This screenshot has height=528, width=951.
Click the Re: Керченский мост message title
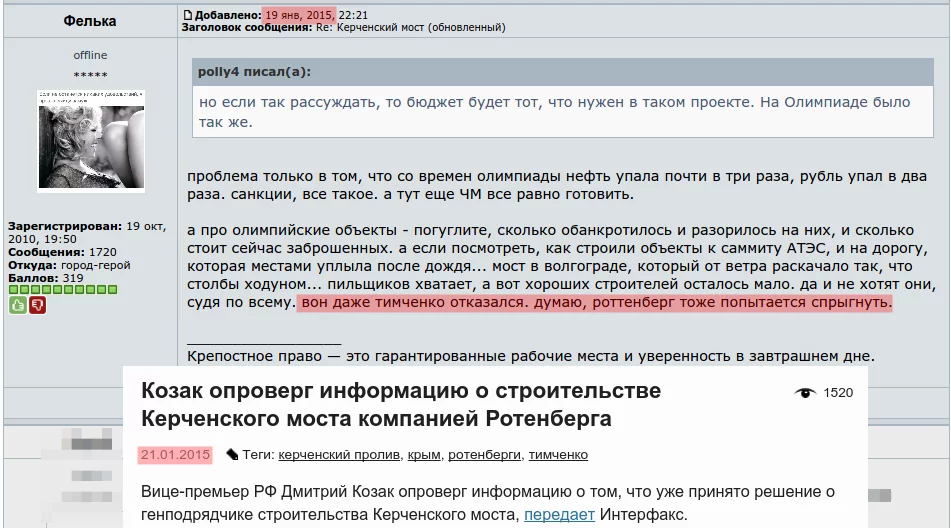(411, 27)
